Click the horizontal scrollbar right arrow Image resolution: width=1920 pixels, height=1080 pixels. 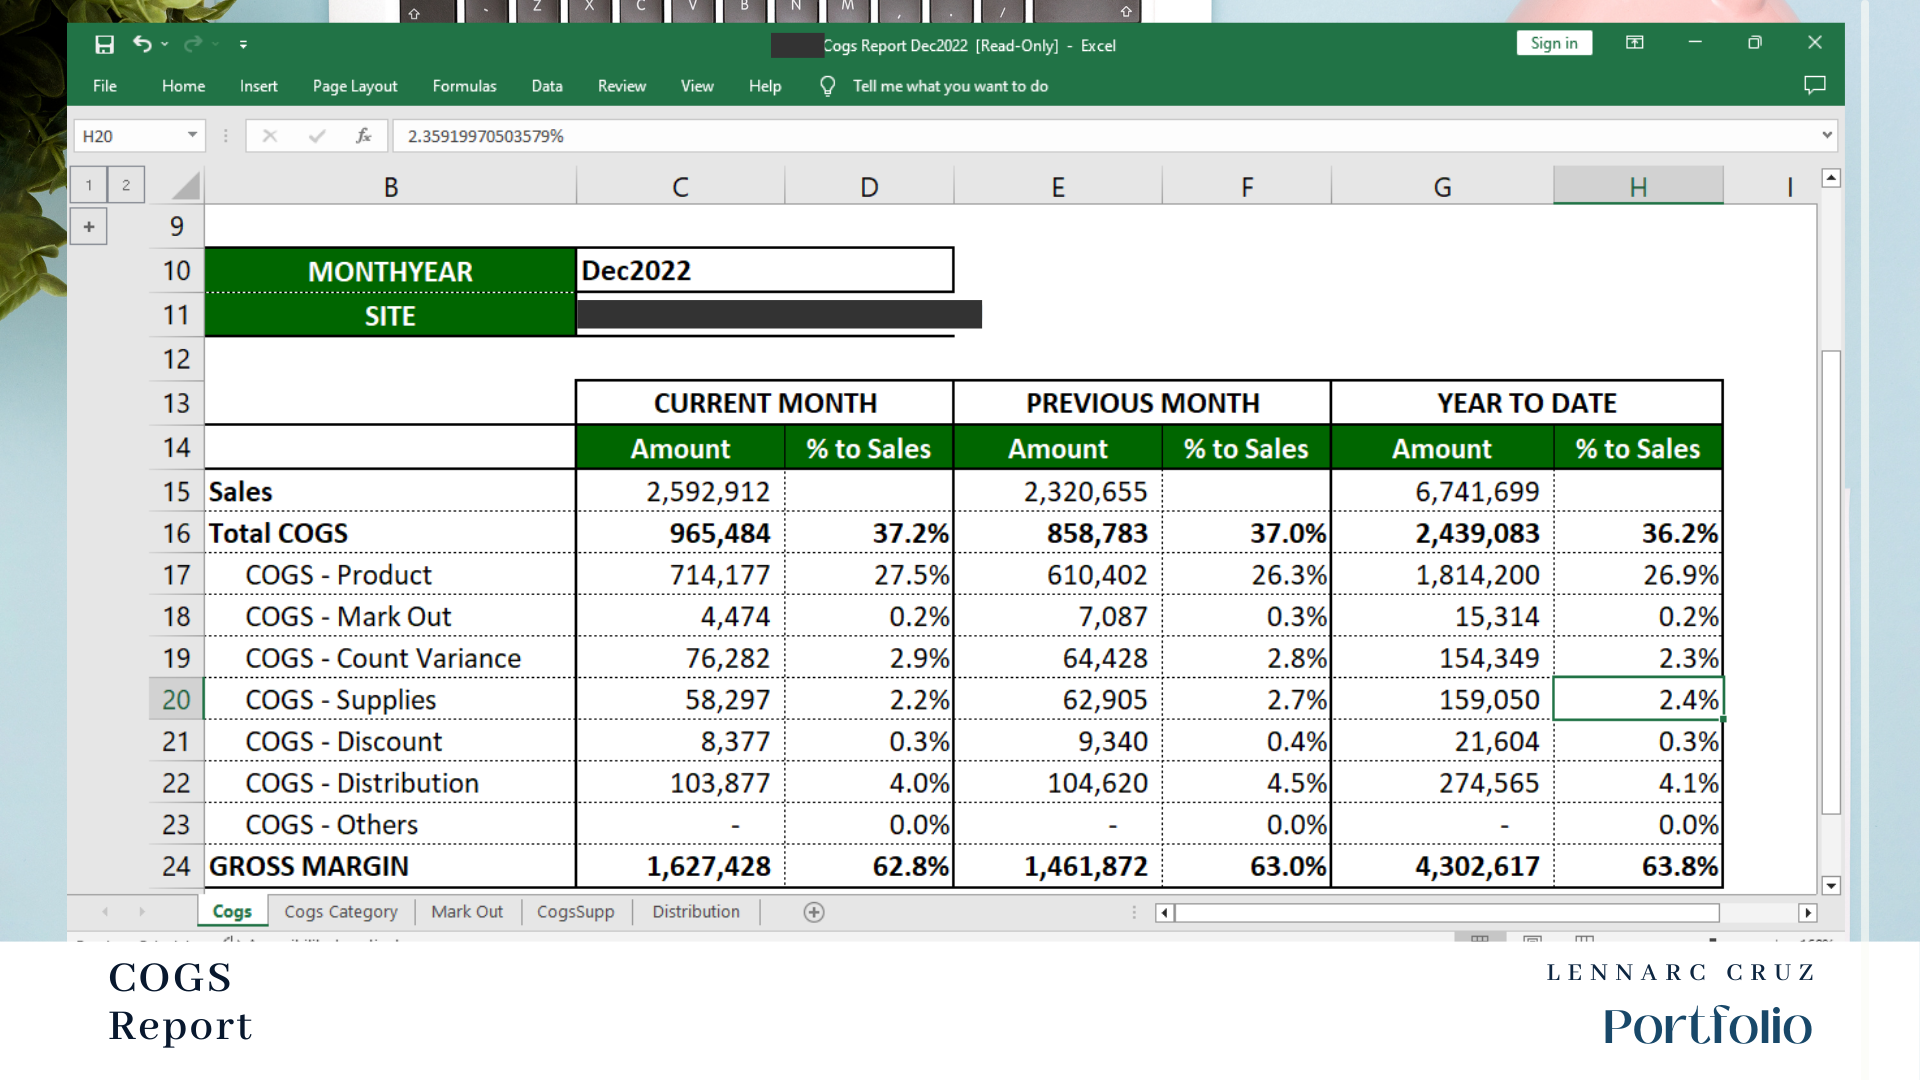(1807, 912)
